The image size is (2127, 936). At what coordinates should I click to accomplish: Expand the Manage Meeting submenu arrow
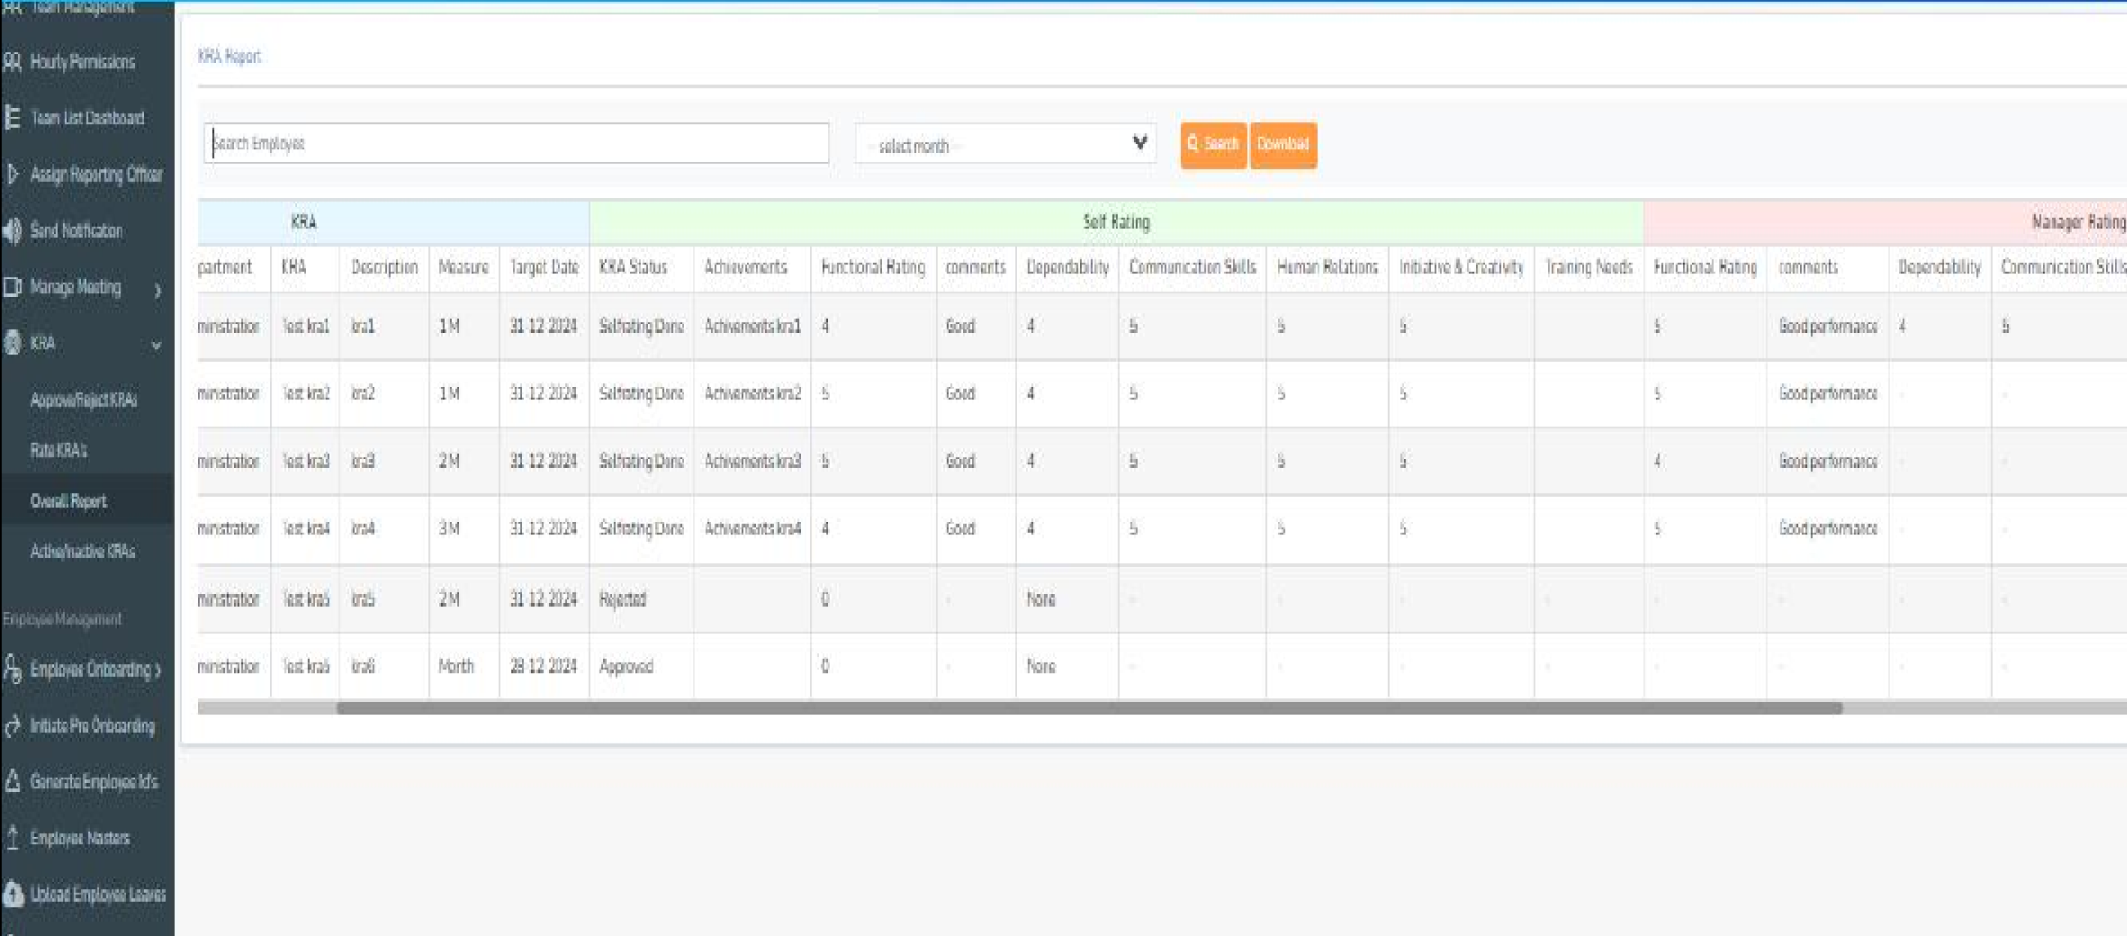pyautogui.click(x=157, y=290)
